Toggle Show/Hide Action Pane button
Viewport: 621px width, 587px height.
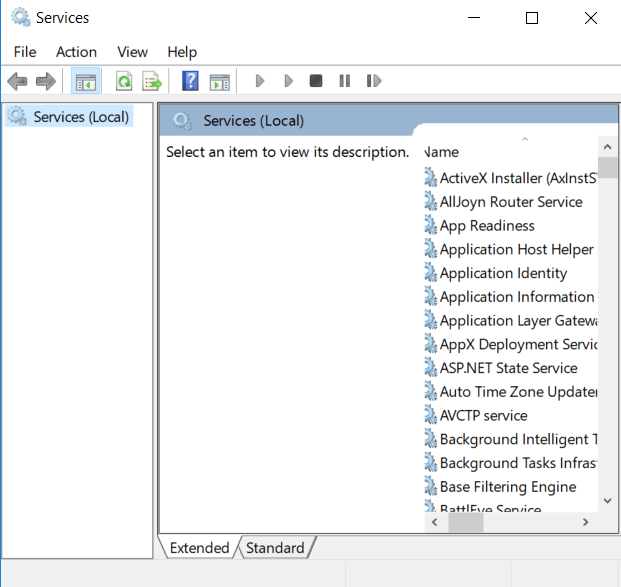click(x=219, y=81)
